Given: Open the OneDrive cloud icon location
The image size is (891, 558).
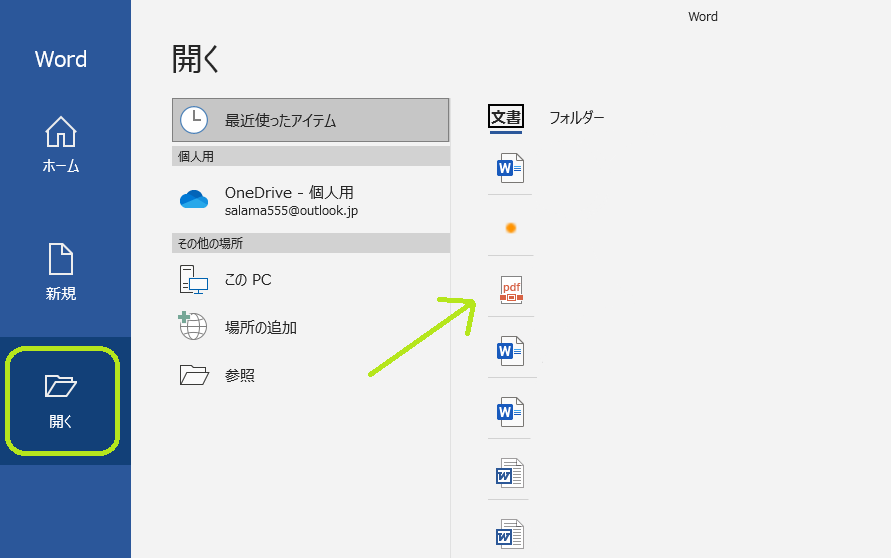Looking at the screenshot, I should point(194,200).
